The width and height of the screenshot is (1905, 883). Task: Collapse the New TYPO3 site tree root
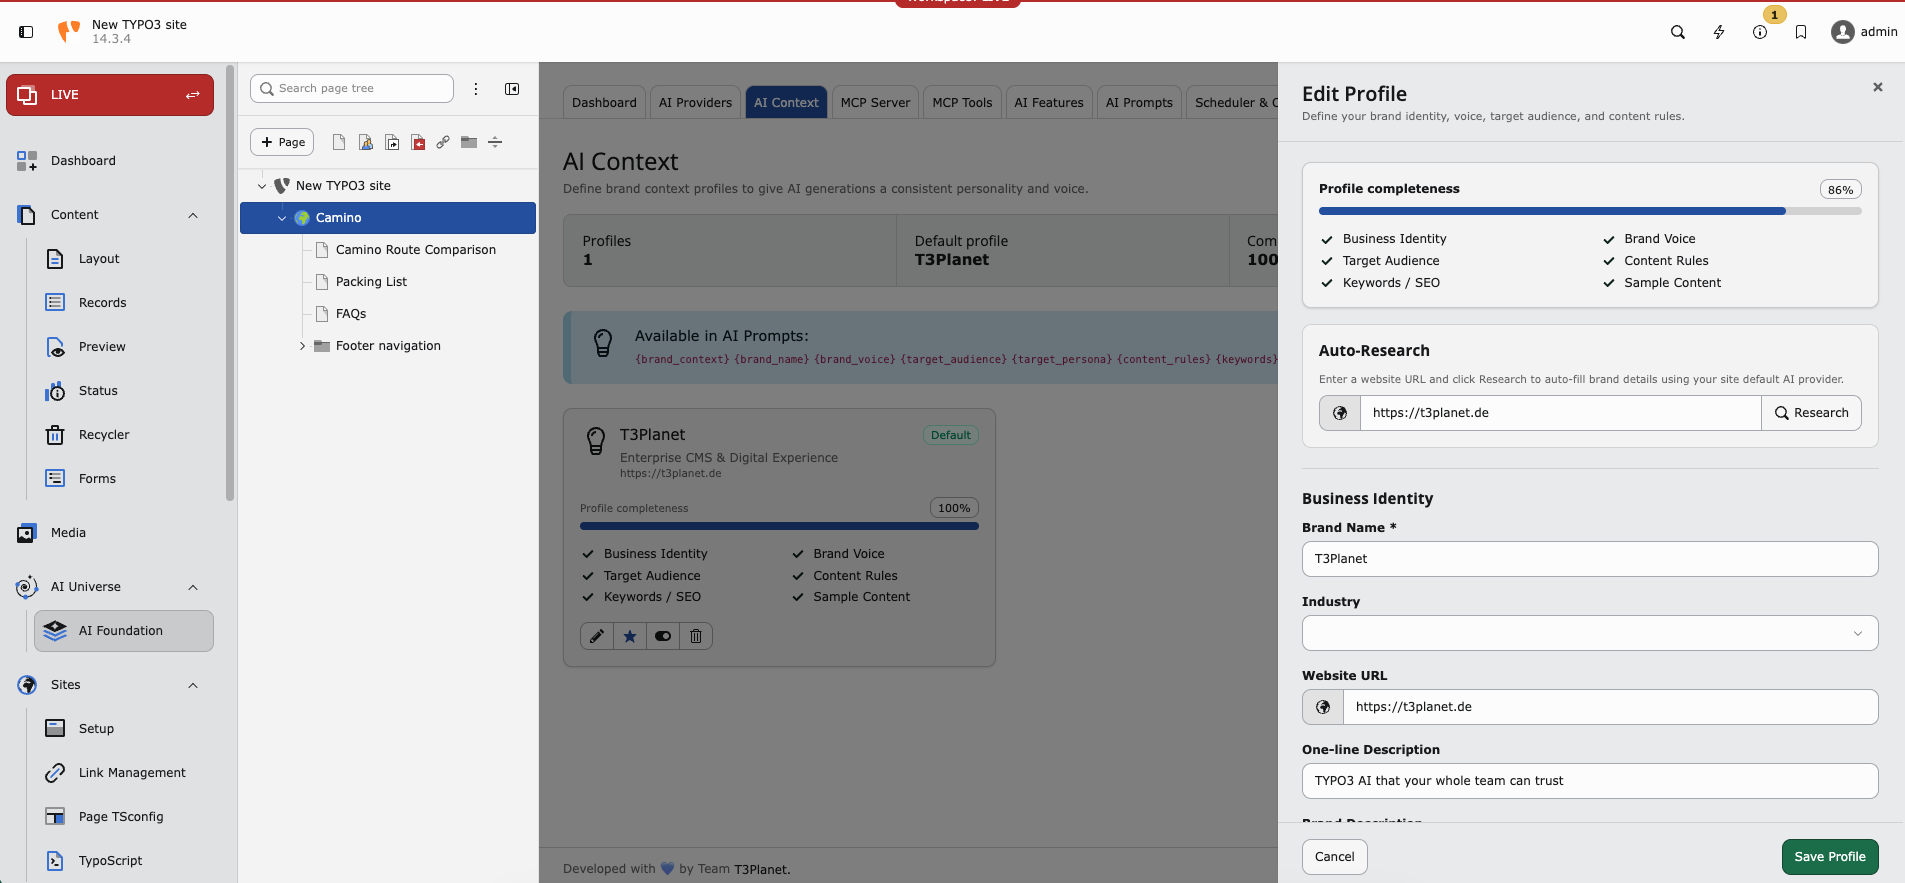coord(262,186)
